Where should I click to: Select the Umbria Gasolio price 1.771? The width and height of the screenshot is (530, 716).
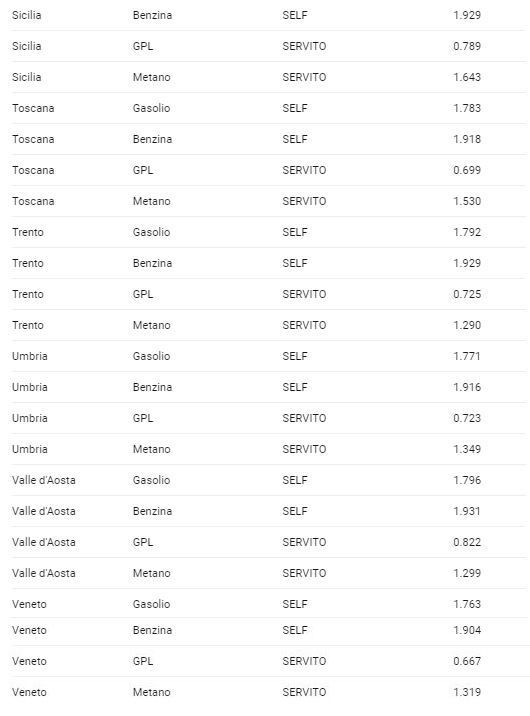467,356
